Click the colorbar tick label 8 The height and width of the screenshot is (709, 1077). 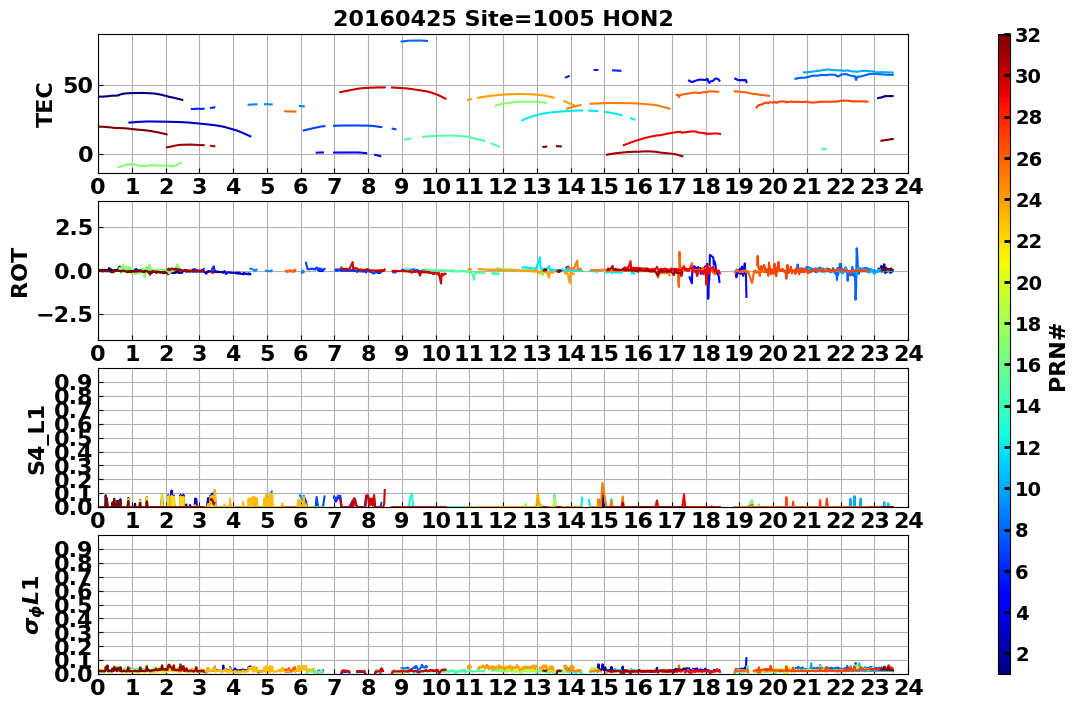(1022, 530)
